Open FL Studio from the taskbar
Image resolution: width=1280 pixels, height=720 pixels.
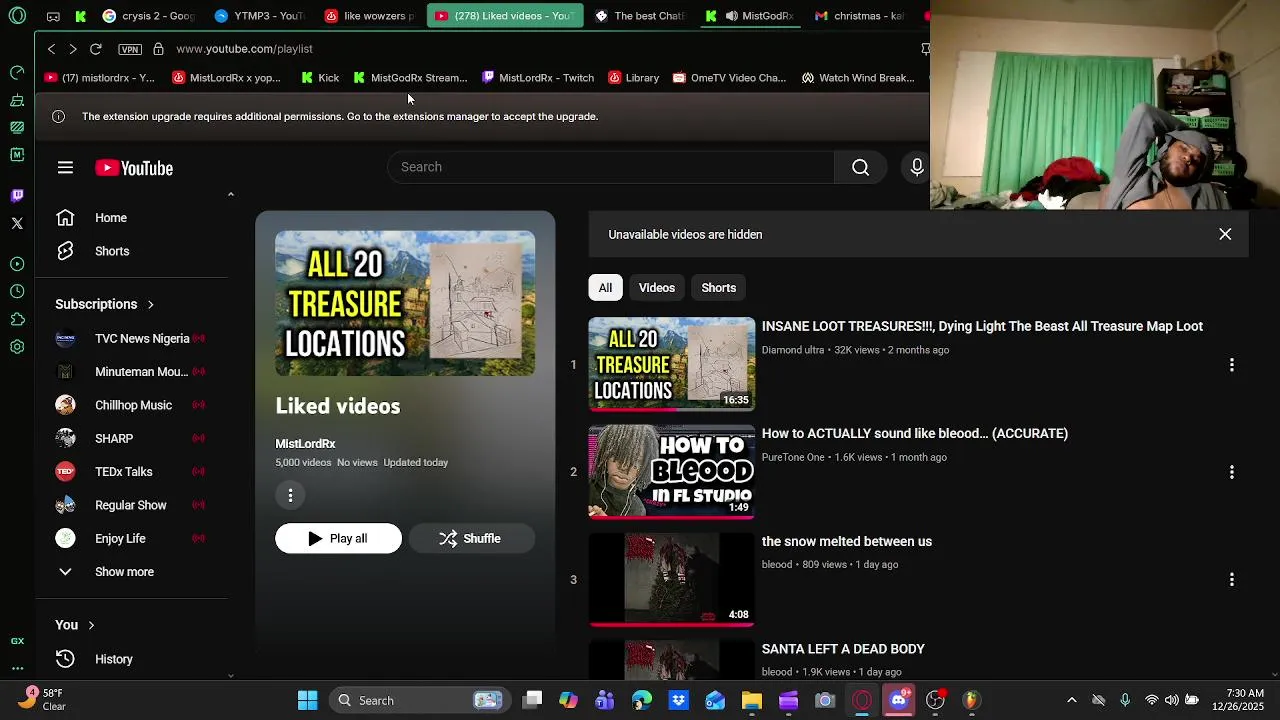click(971, 700)
